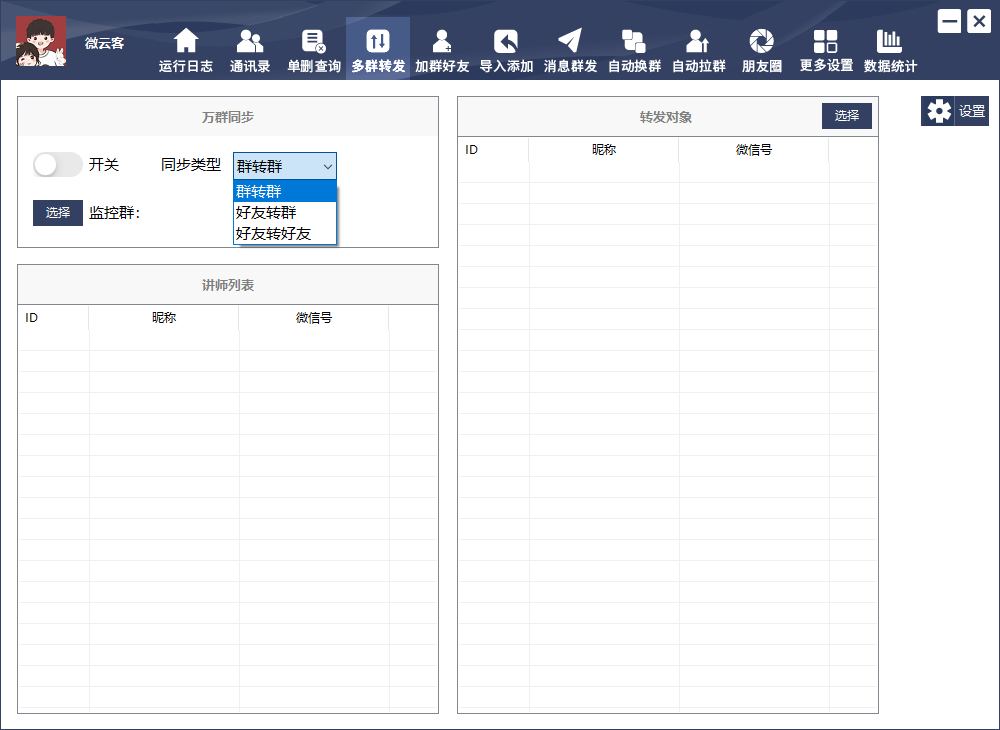
Task: Open the 设置 gear button
Action: [955, 111]
